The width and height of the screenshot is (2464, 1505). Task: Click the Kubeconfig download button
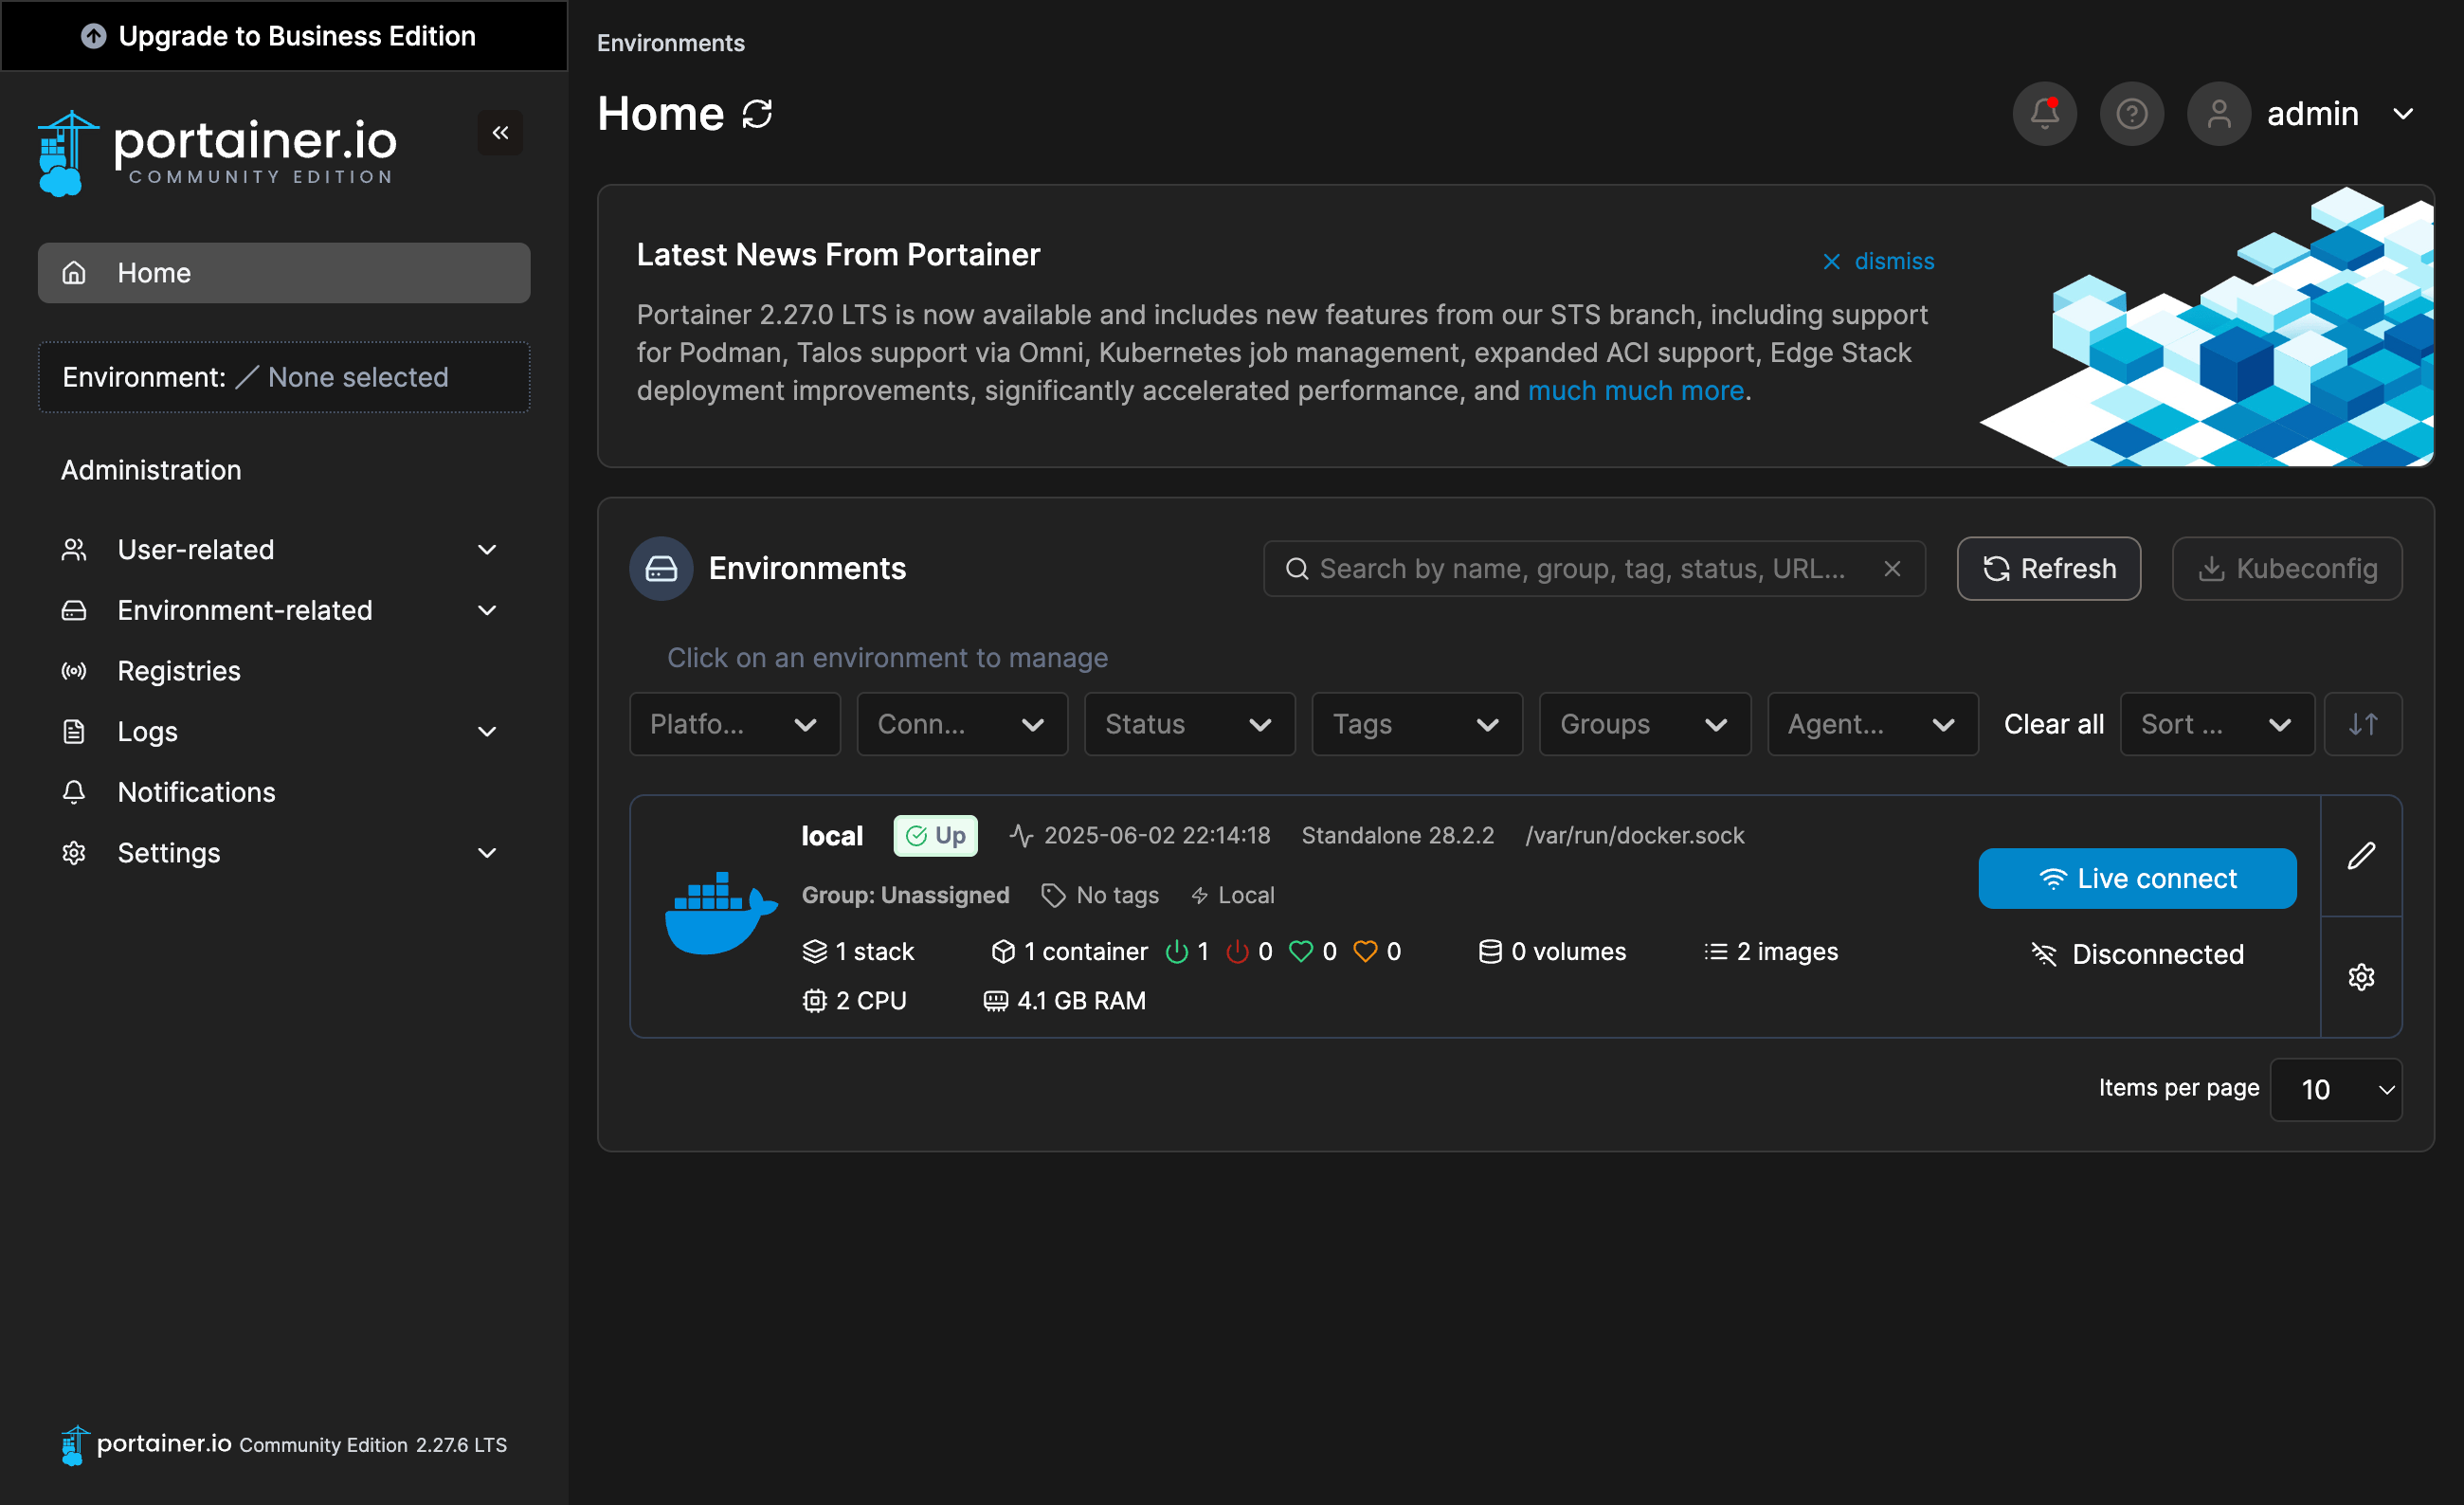click(2286, 568)
